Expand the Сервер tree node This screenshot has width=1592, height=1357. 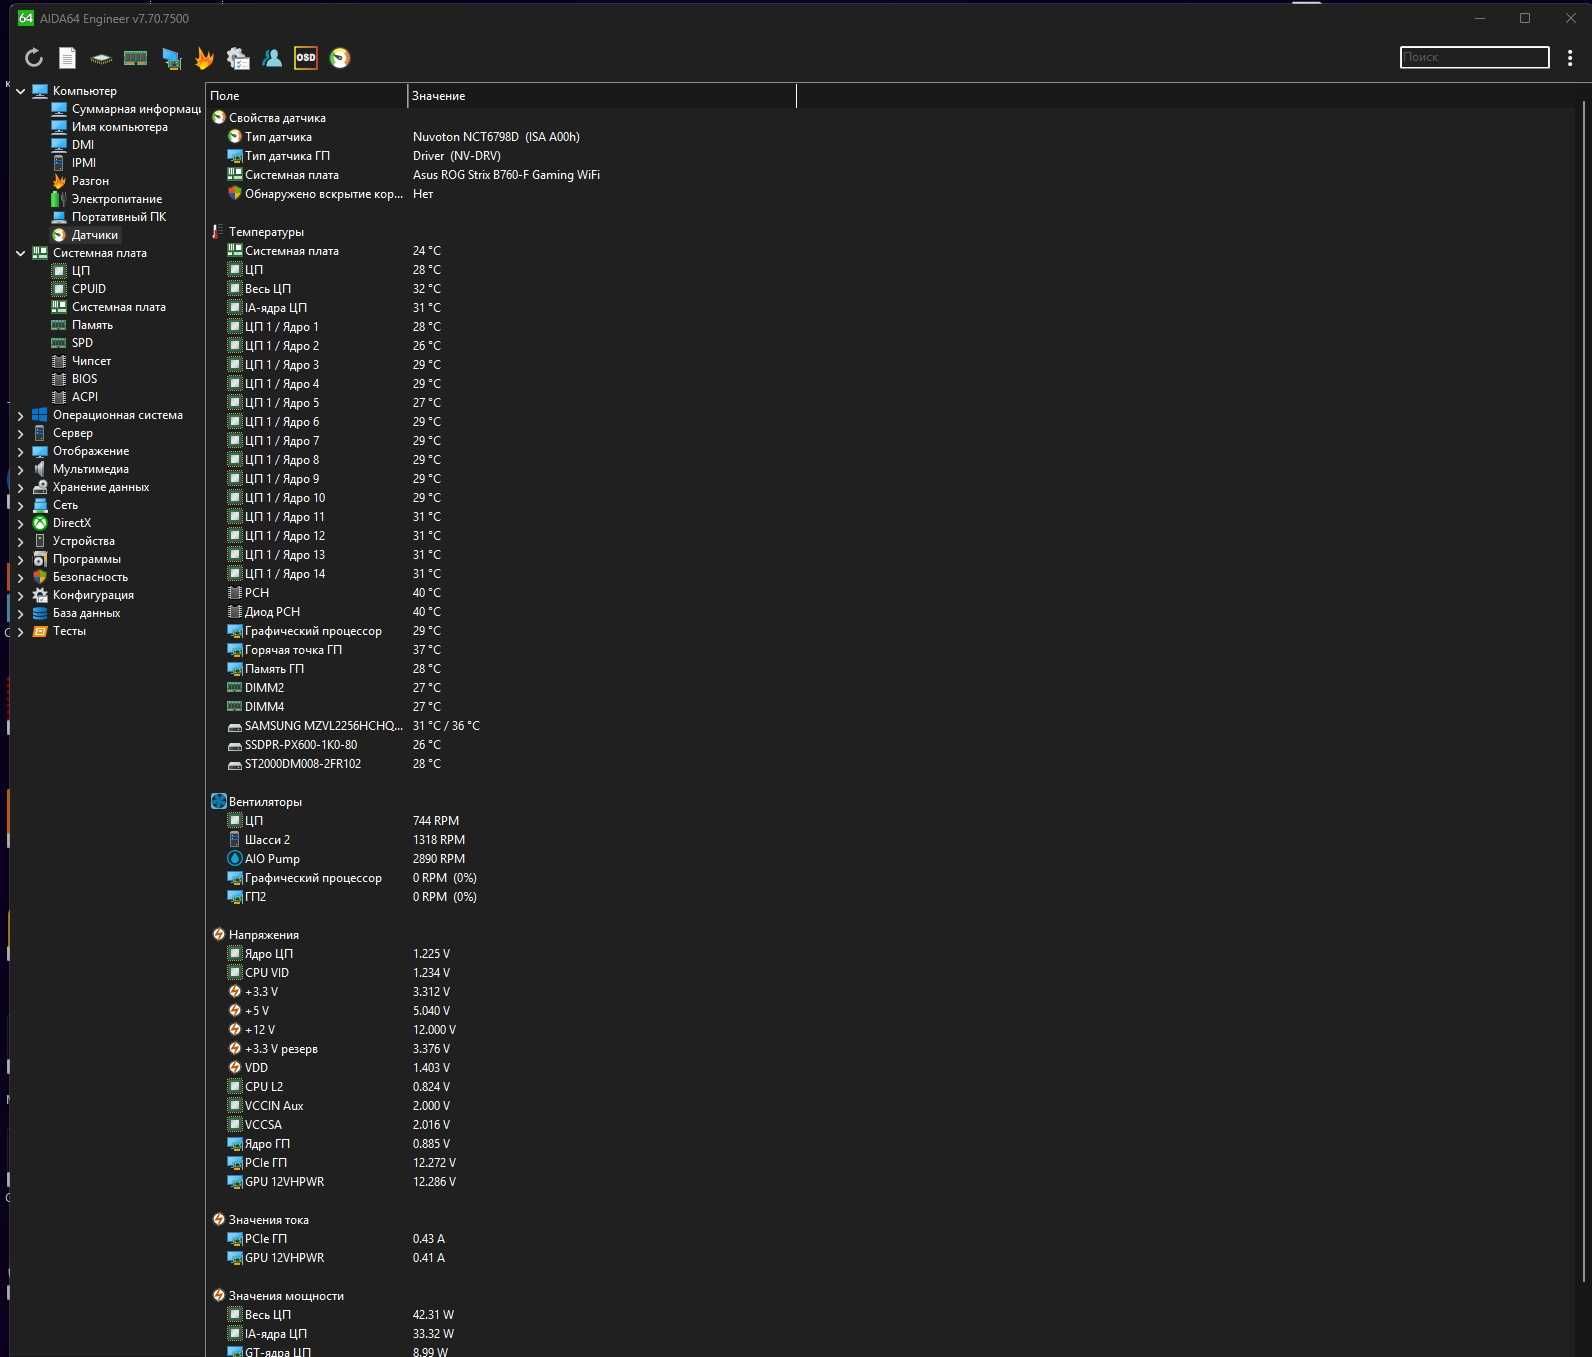(x=20, y=433)
